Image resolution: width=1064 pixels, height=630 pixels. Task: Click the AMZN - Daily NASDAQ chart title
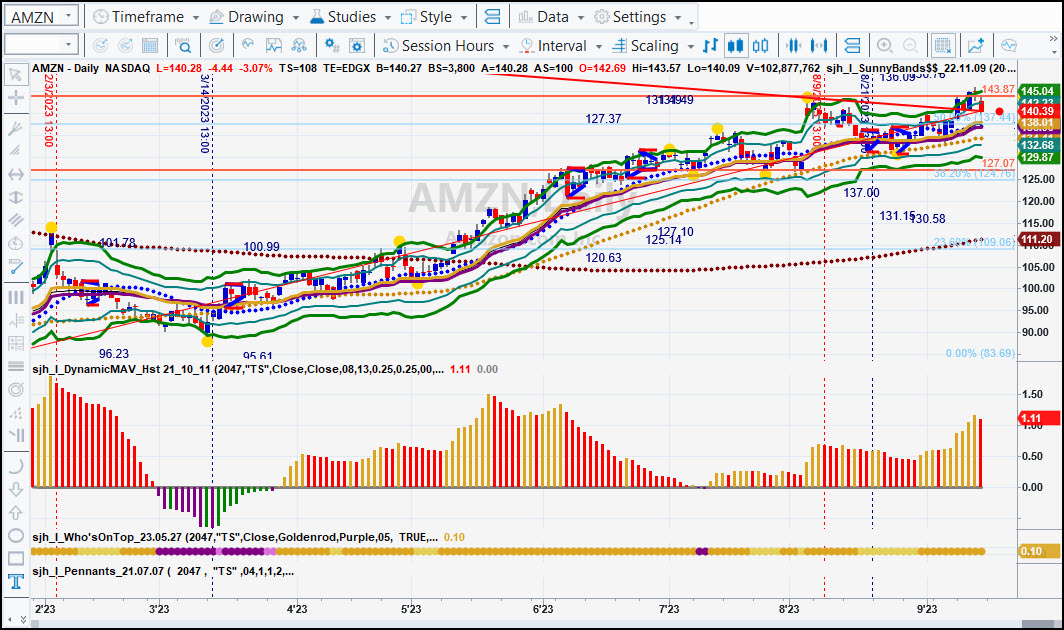[x=91, y=69]
